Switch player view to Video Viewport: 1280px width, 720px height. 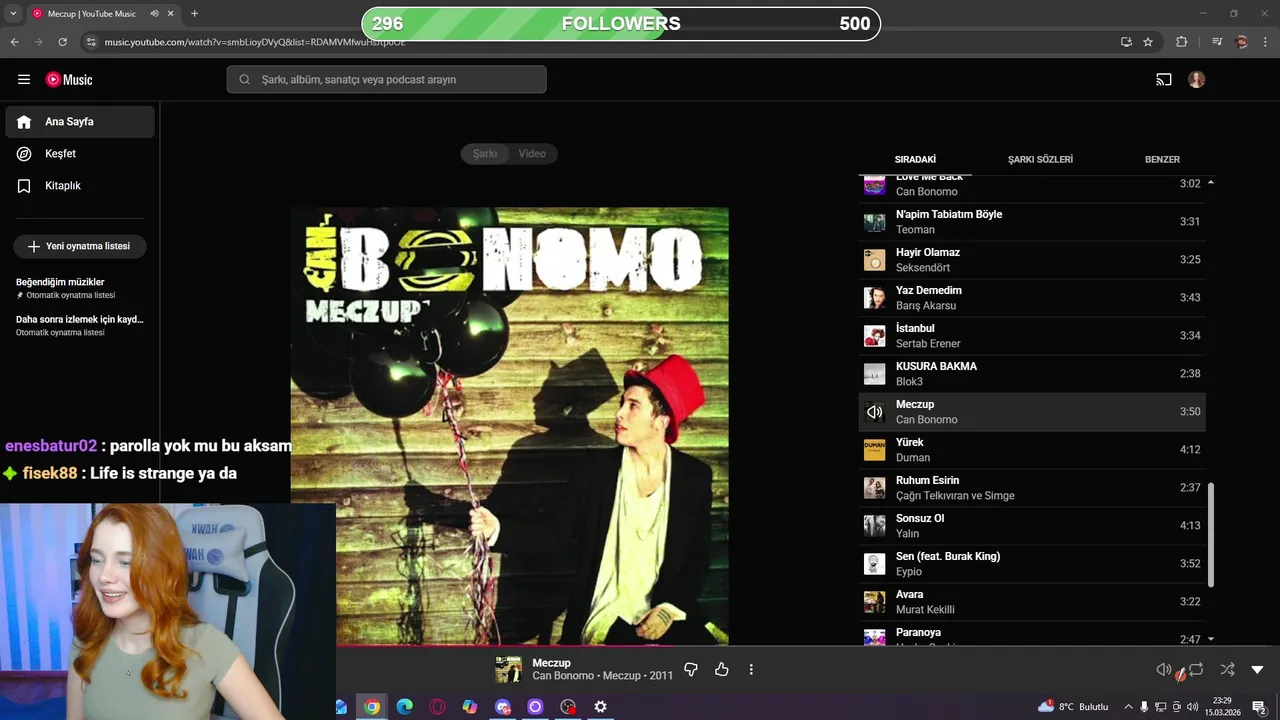532,153
